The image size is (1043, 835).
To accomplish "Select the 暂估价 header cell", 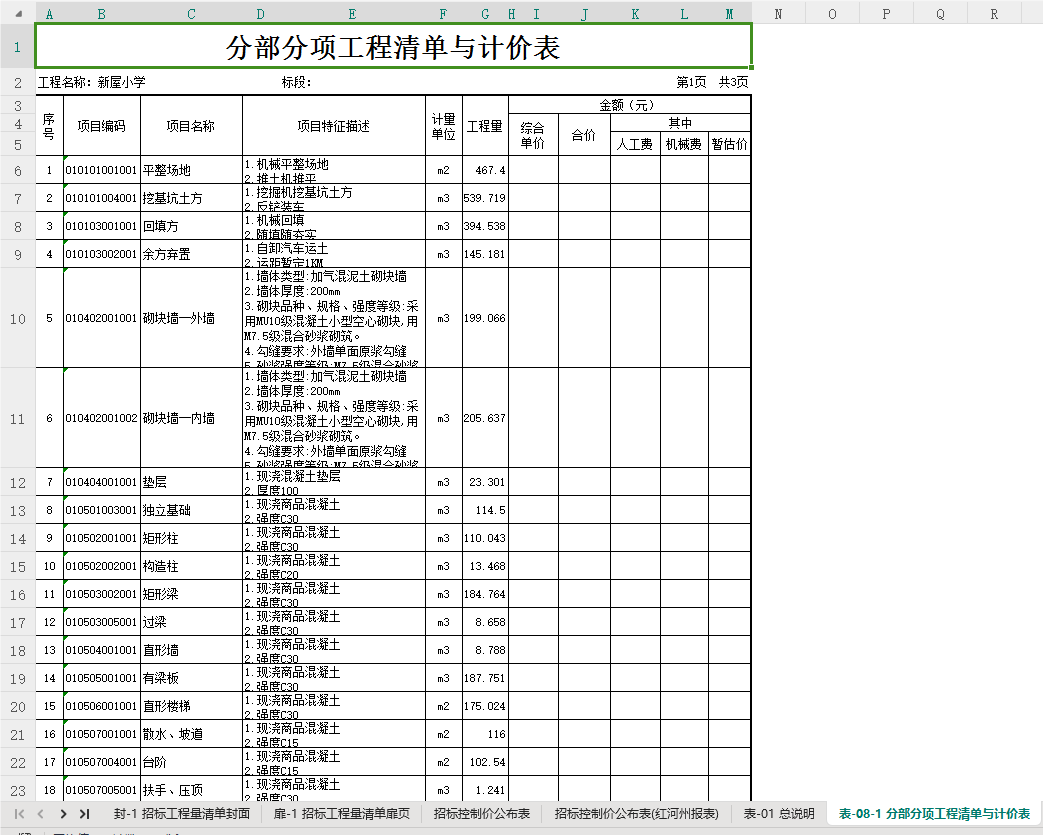I will (730, 144).
